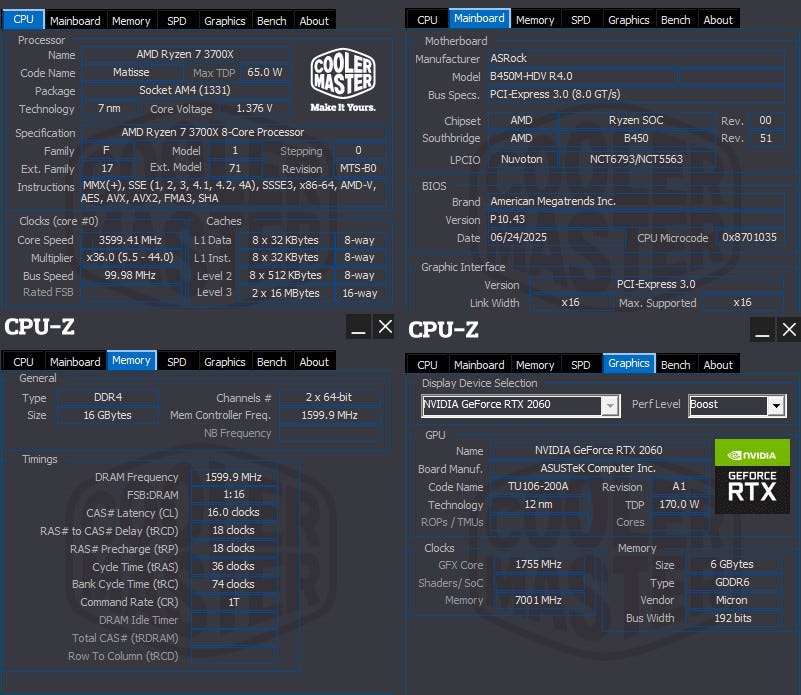Click the Cooler Master logo
Screen dimensions: 801x695
(343, 80)
